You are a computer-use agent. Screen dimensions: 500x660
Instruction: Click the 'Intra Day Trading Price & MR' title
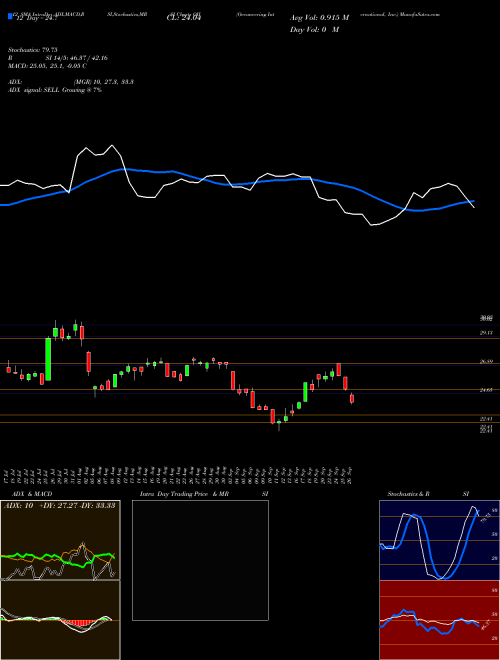pos(184,494)
